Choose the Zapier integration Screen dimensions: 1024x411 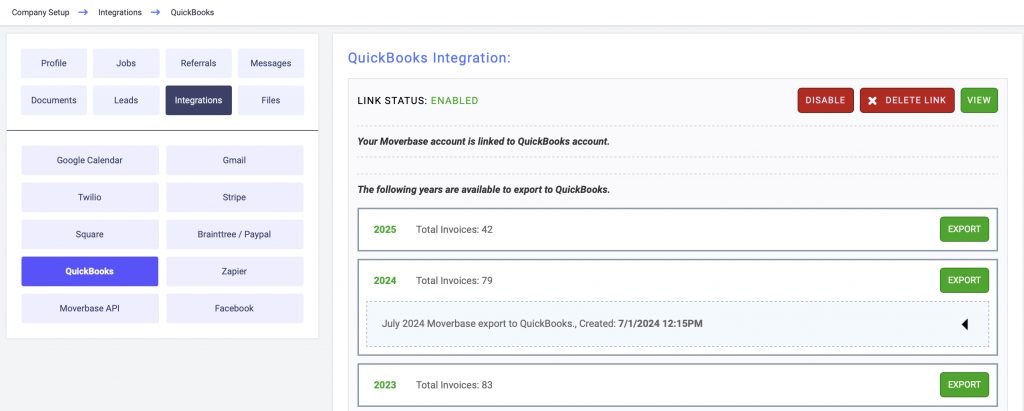(235, 271)
